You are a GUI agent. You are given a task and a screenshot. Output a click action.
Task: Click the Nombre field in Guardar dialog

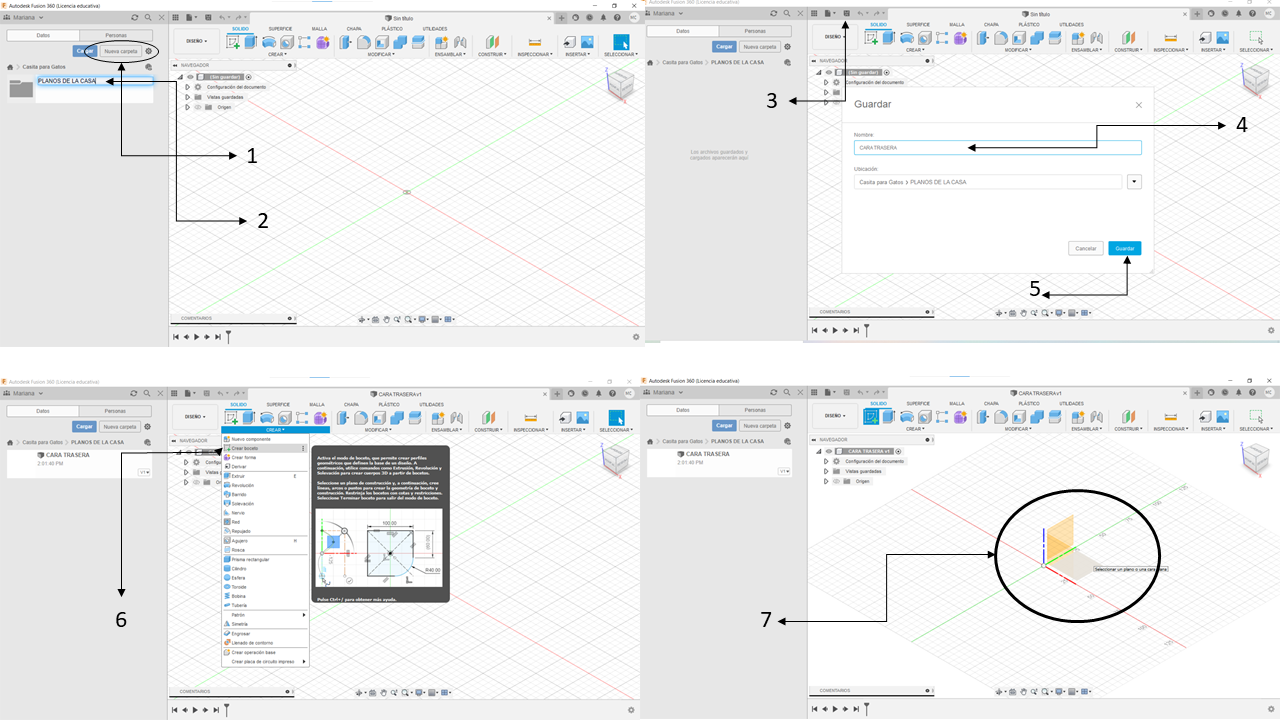(997, 147)
